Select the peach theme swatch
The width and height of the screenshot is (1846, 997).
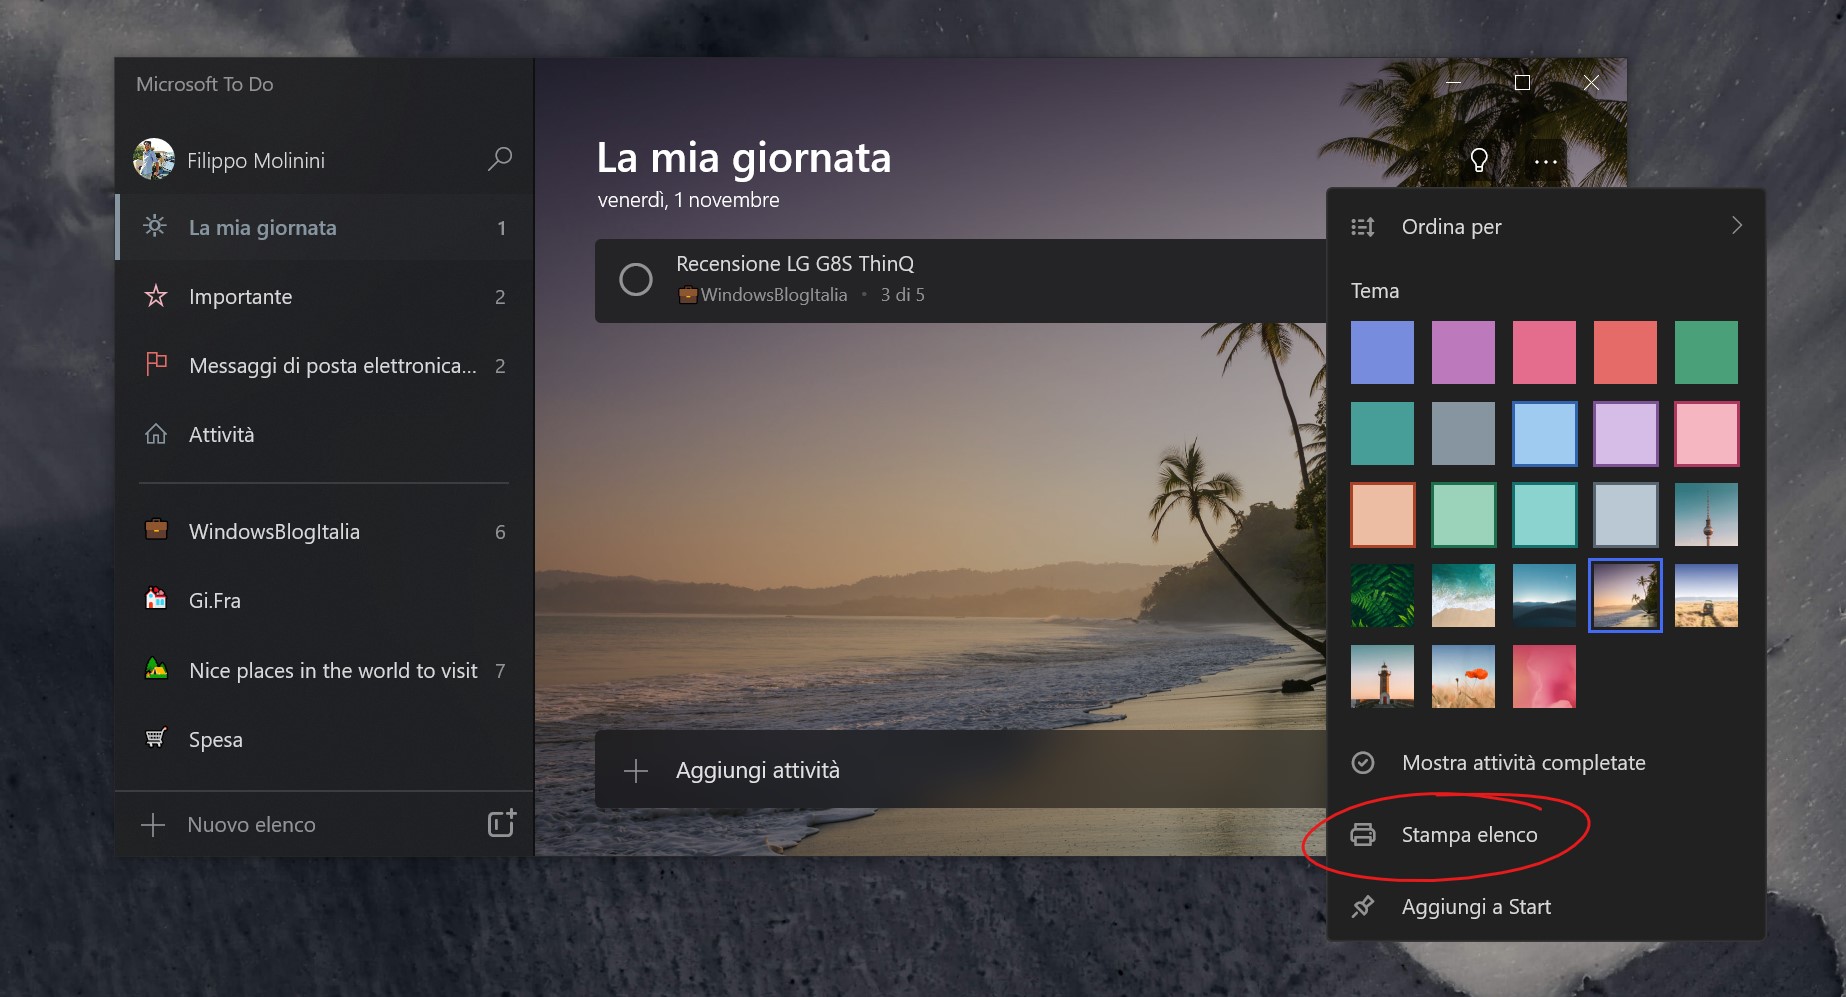pyautogui.click(x=1382, y=514)
